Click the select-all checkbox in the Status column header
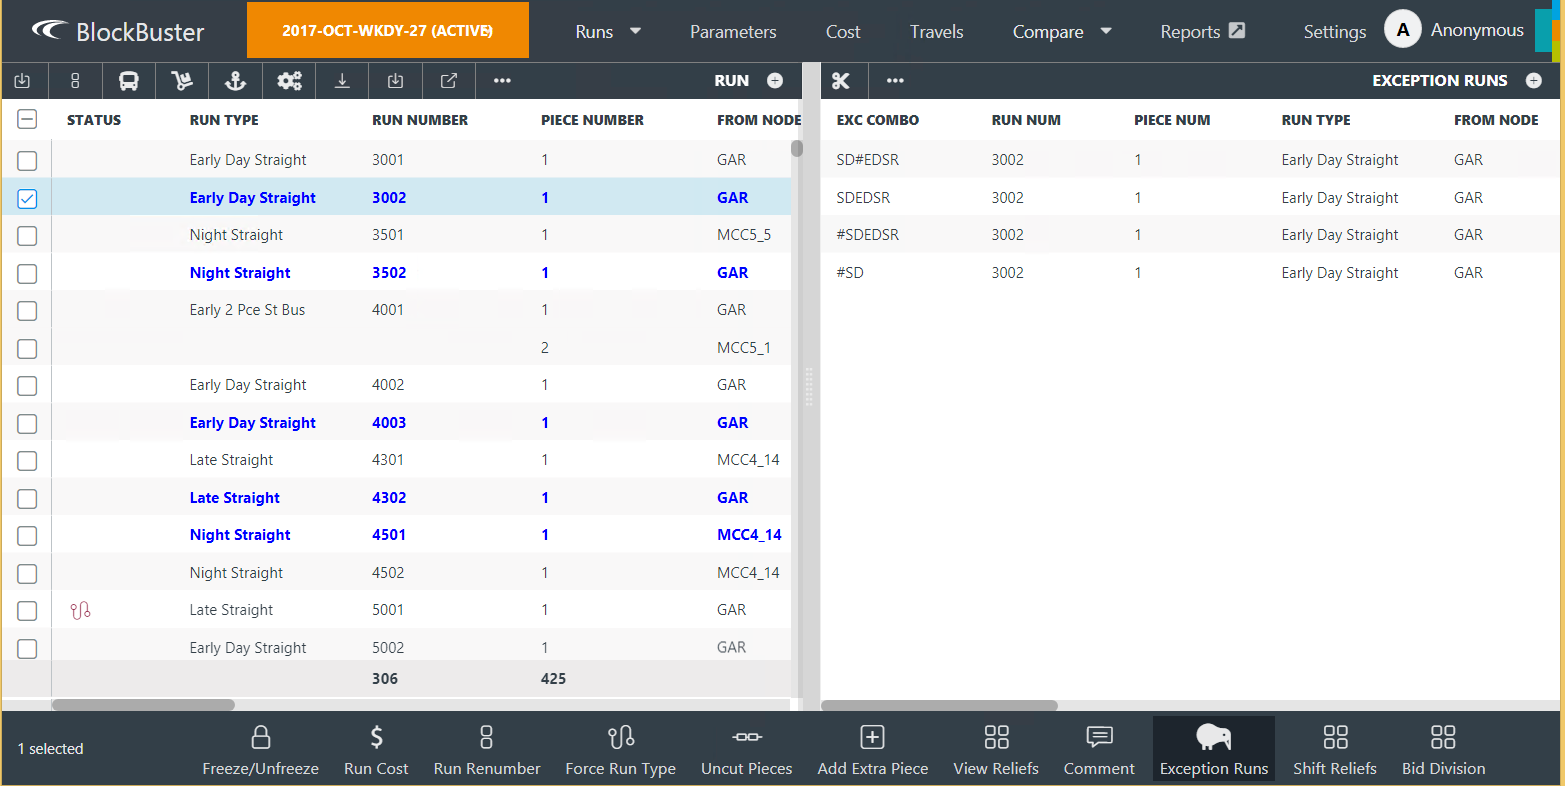 27,118
